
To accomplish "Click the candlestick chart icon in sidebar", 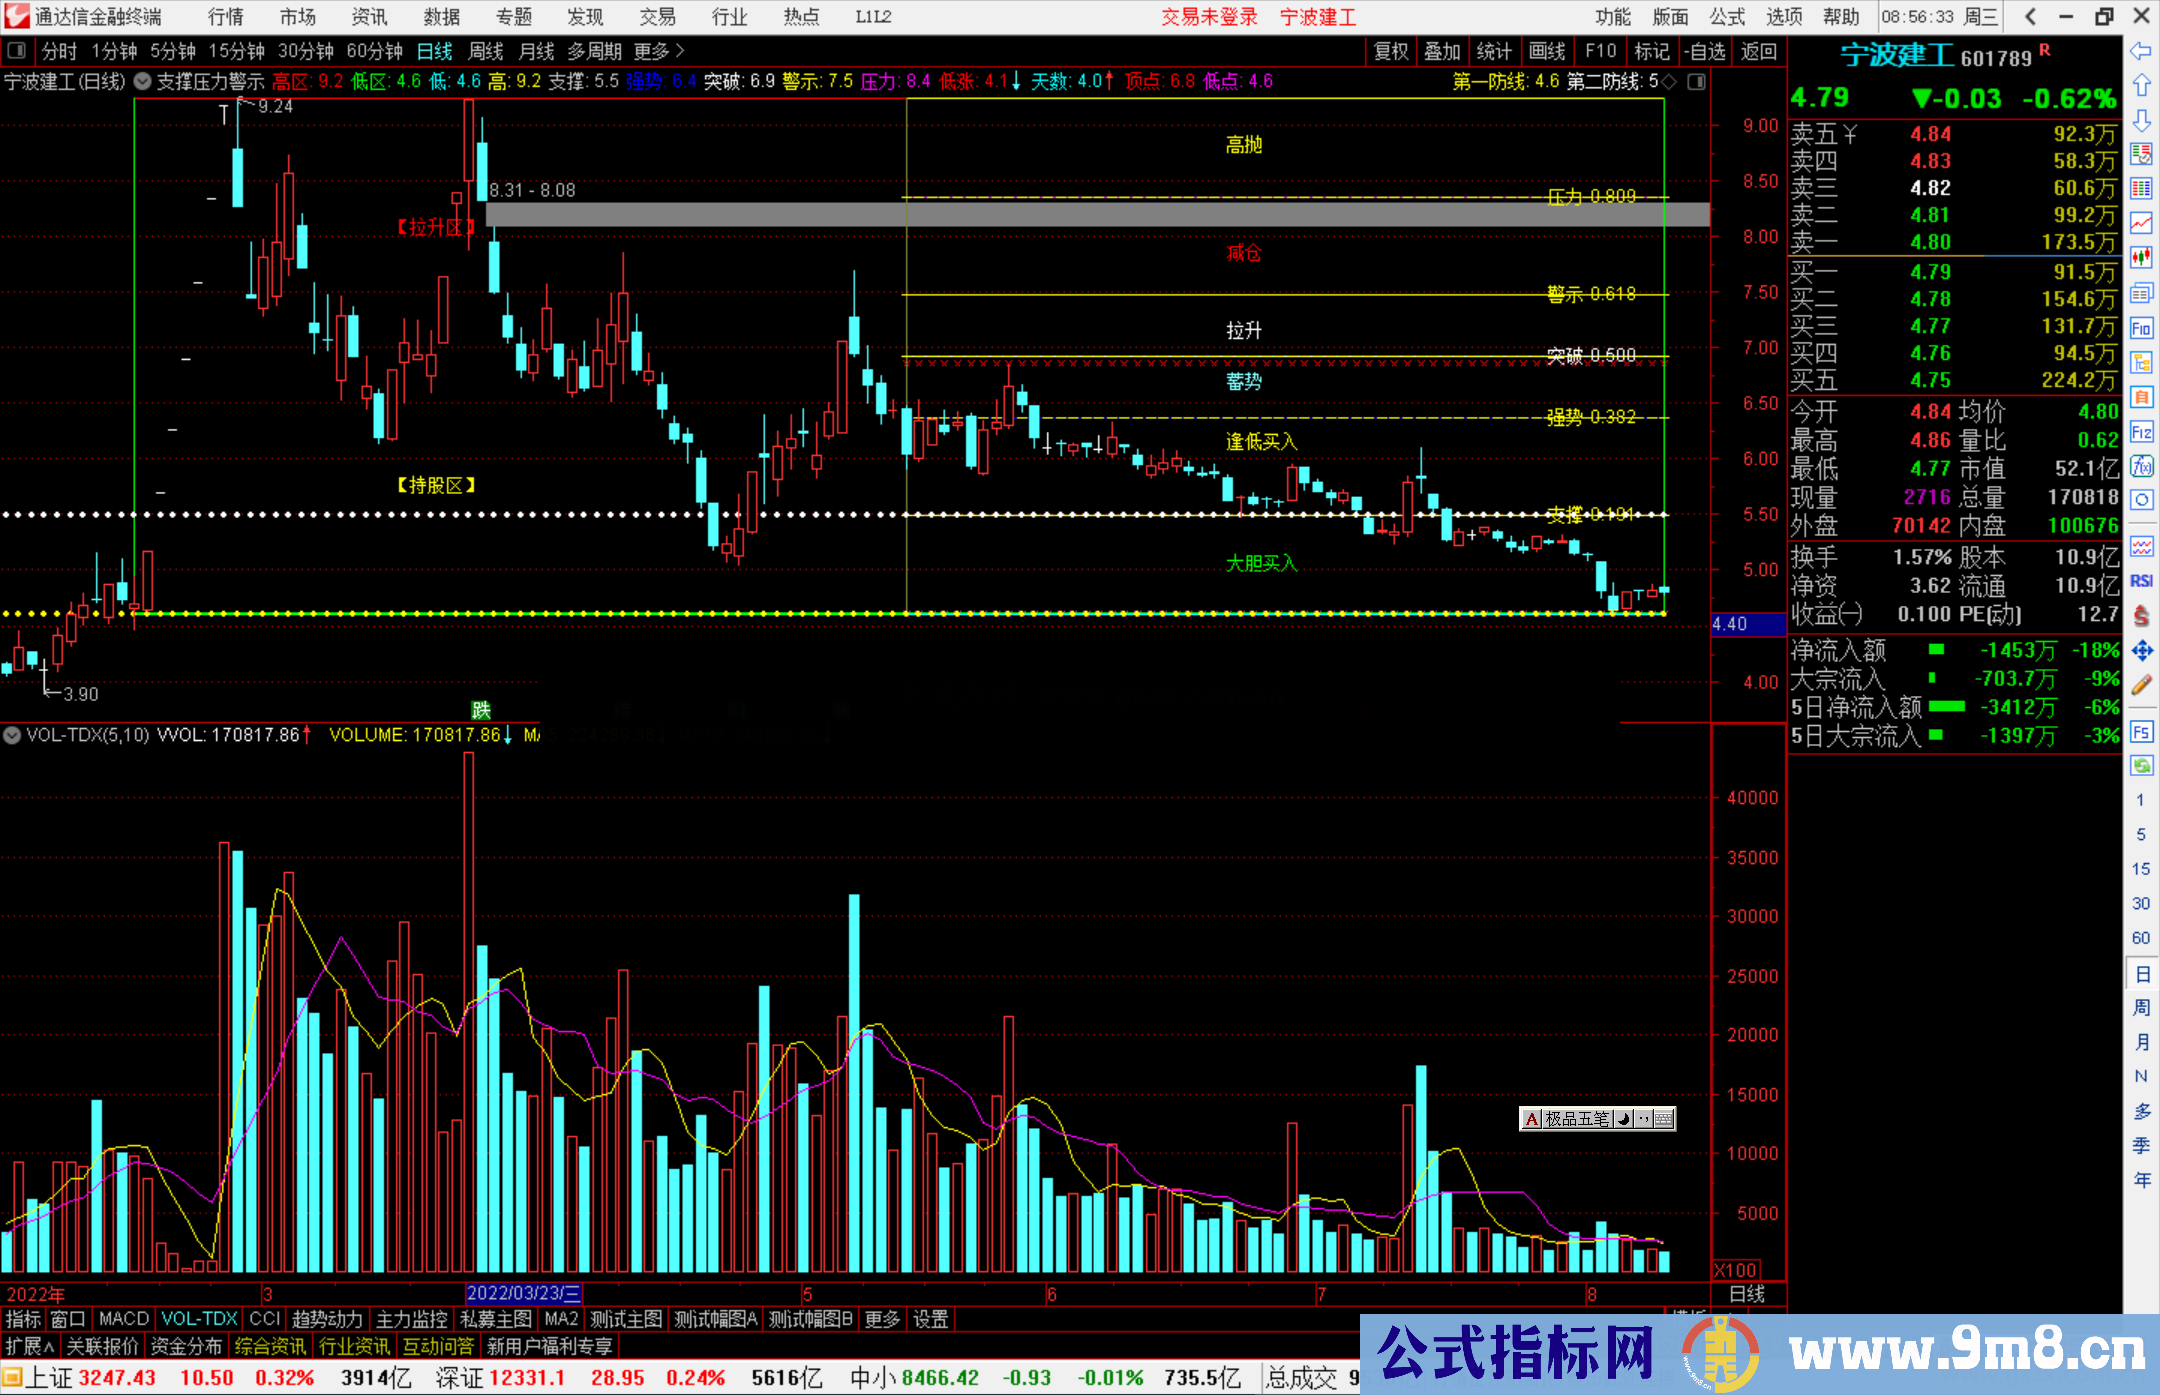I will 2141,257.
